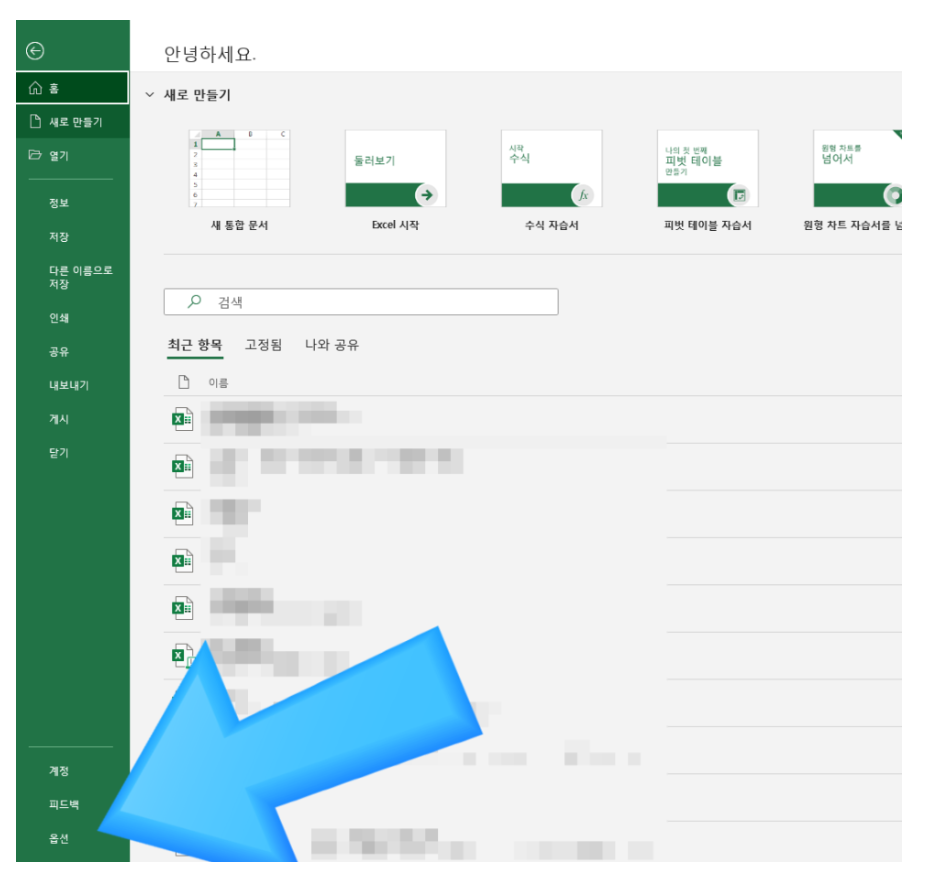Create a 새 통합 문서 blank workbook
This screenshot has width=928, height=870.
pos(240,181)
